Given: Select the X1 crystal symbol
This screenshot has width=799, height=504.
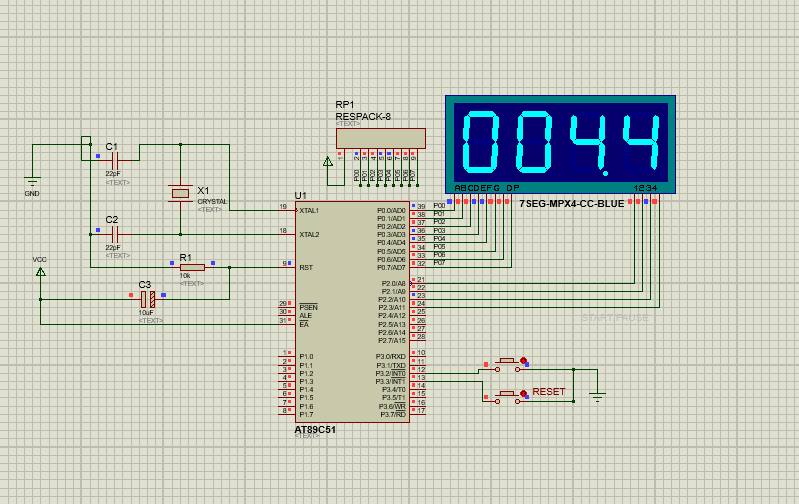Looking at the screenshot, I should [180, 193].
